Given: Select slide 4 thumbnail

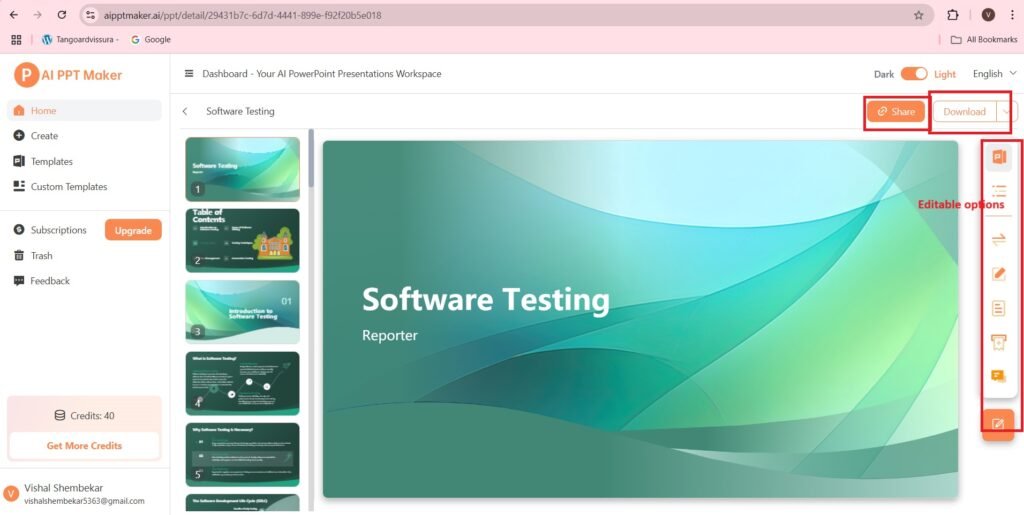Looking at the screenshot, I should point(242,383).
